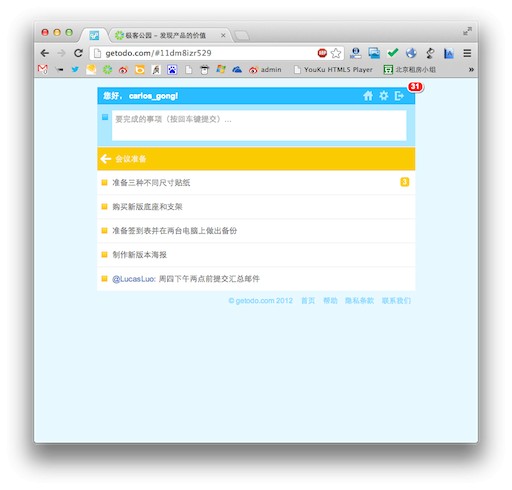Expand the subtask count badge showing 3
This screenshot has width=512, height=490.
[x=404, y=182]
